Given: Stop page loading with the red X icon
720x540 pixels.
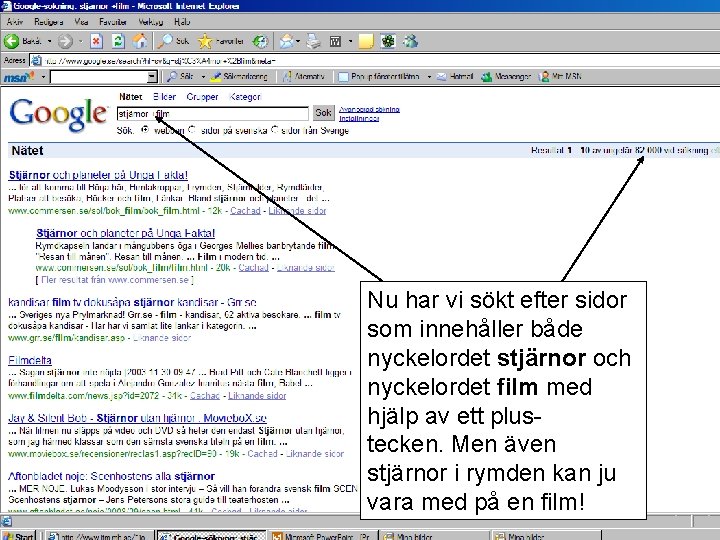Looking at the screenshot, I should tap(96, 41).
